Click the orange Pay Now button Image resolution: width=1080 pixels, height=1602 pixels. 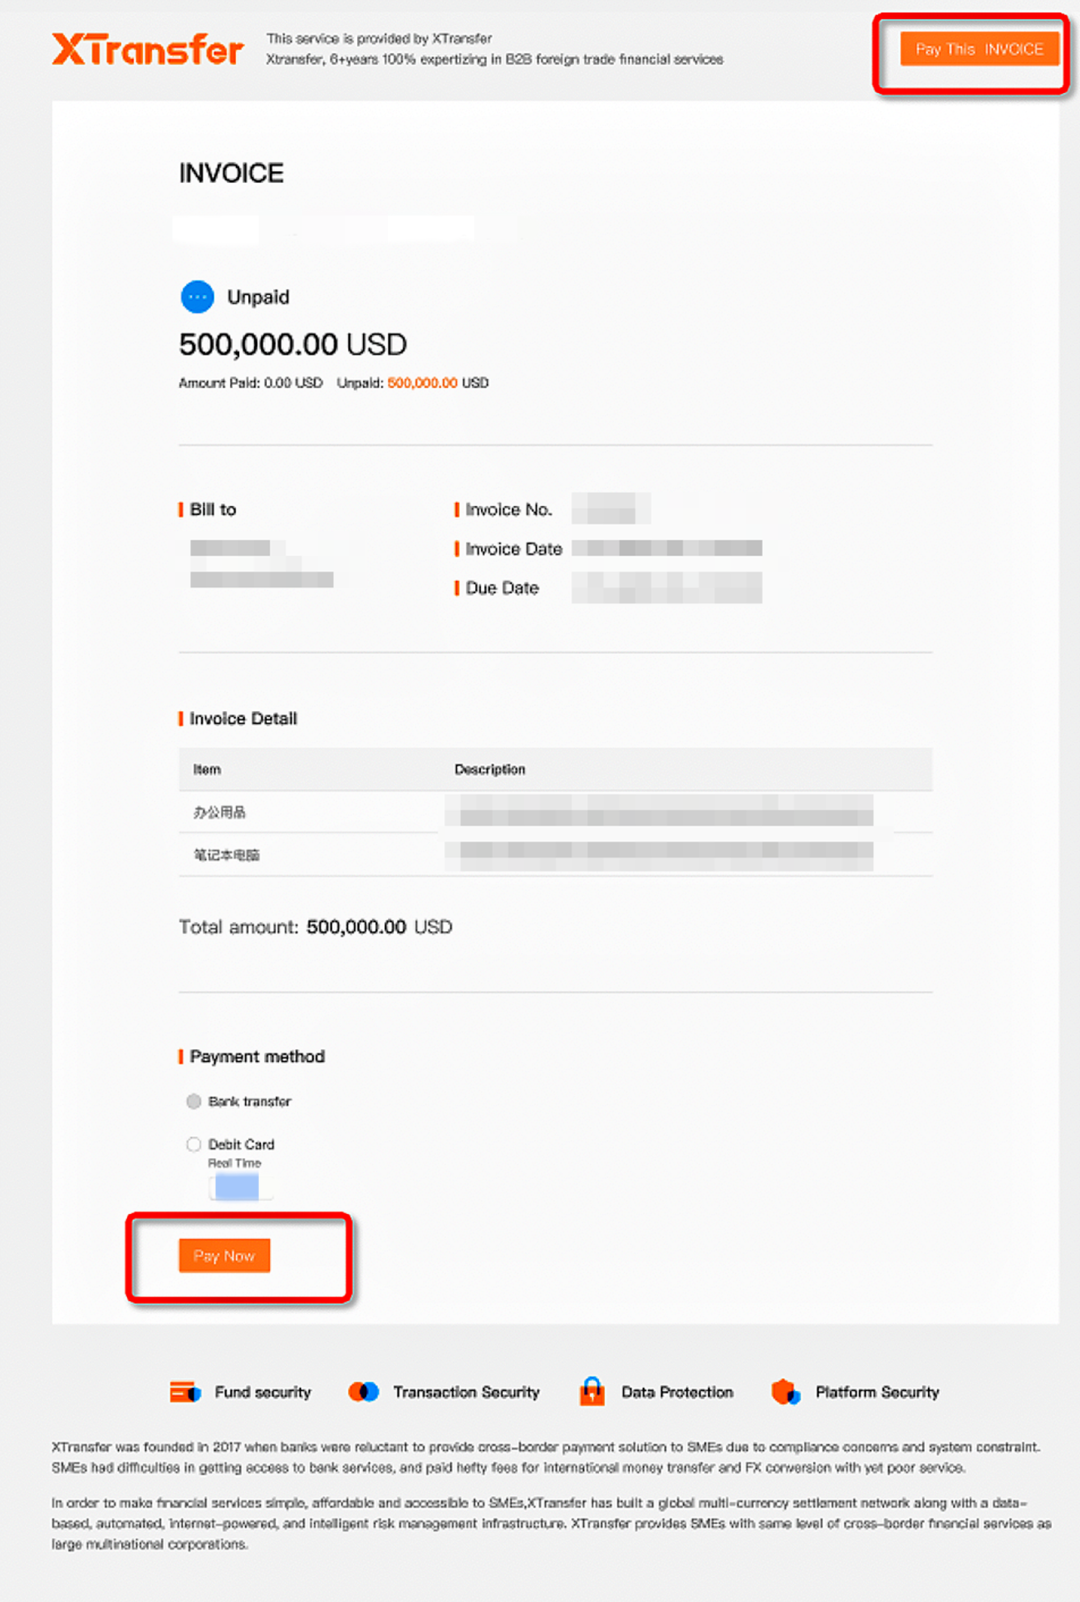click(224, 1256)
